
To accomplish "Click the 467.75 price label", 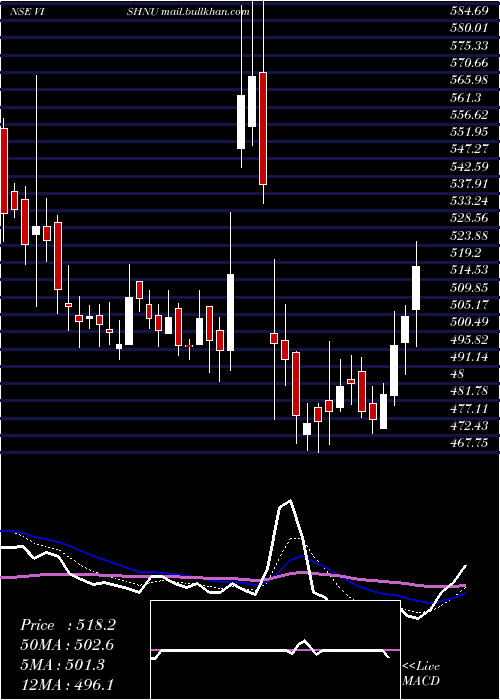I will (x=468, y=443).
